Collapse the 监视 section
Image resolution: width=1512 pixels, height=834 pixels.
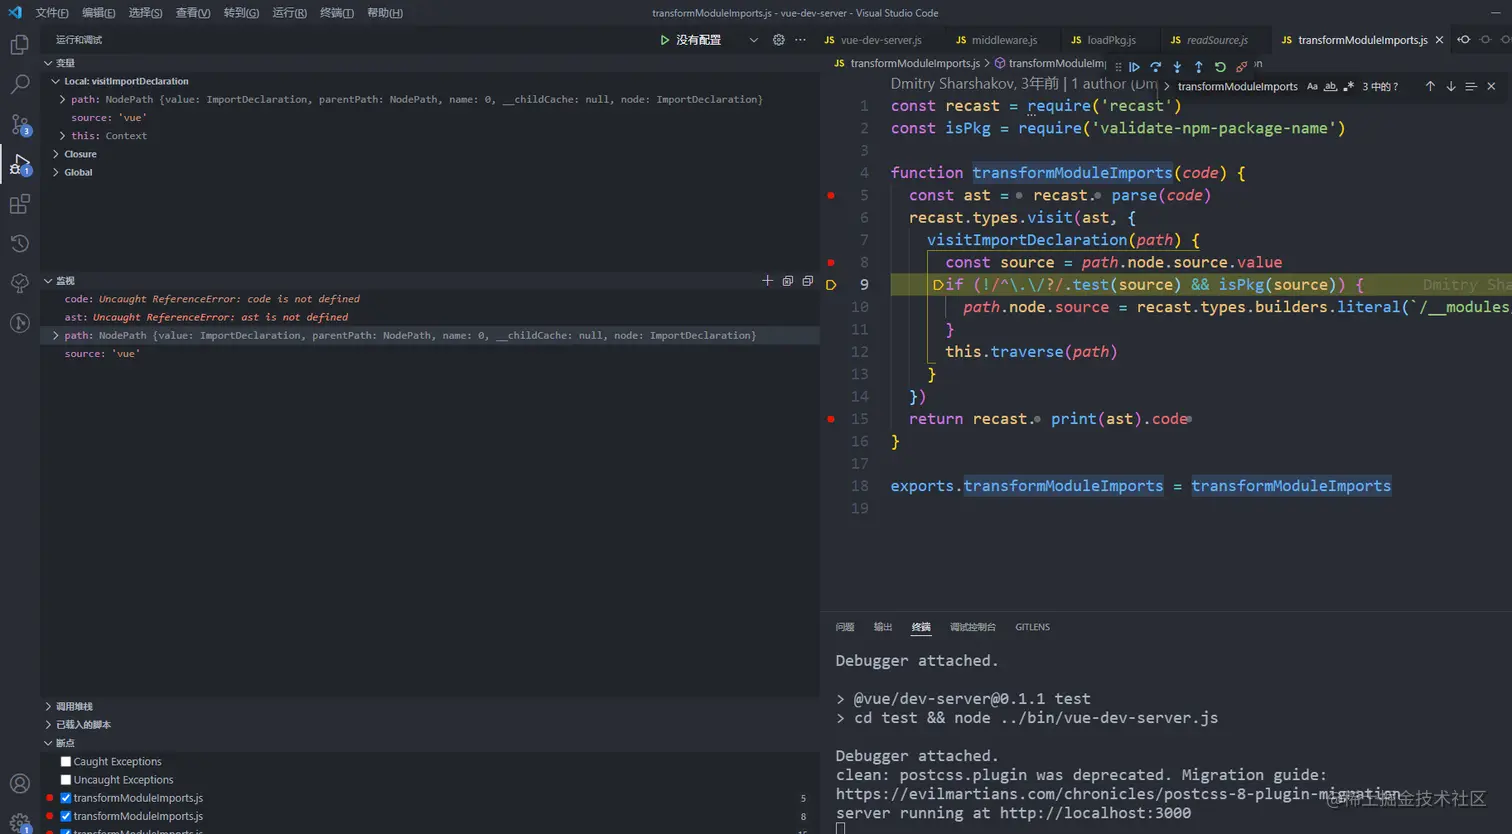coord(48,281)
